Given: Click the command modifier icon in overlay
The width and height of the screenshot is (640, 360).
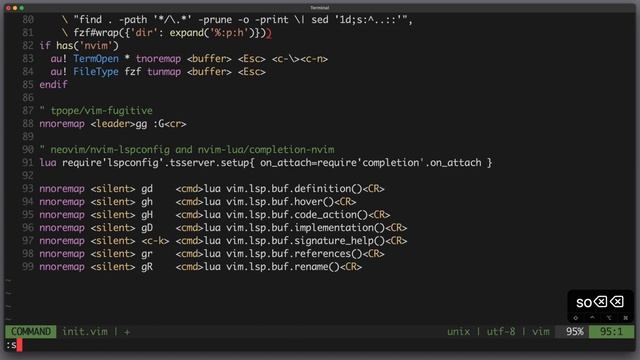Looking at the screenshot, I should click(x=625, y=318).
